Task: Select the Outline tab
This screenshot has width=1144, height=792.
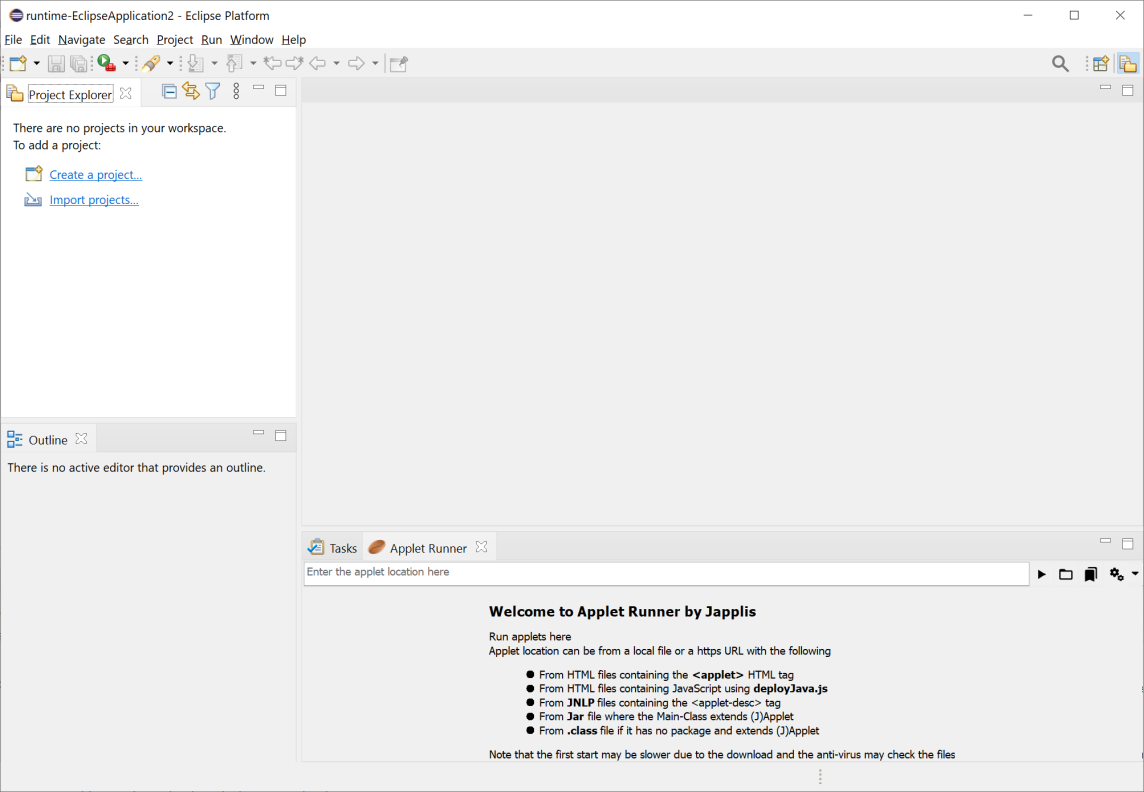Action: 48,440
